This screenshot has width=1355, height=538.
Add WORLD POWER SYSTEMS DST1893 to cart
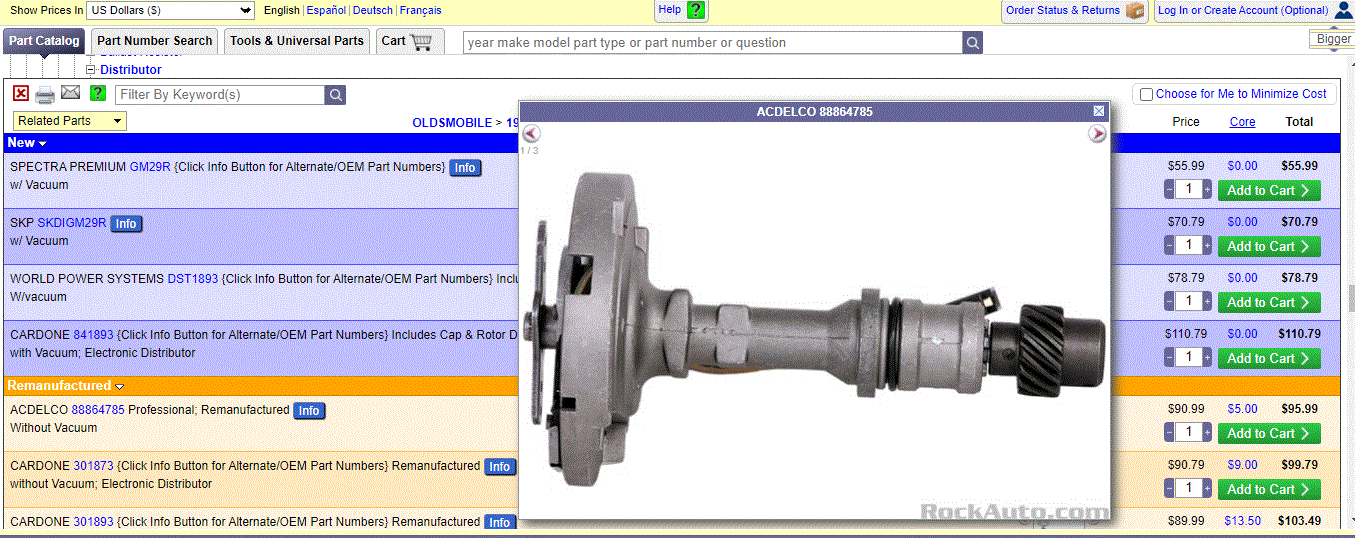(x=1269, y=302)
